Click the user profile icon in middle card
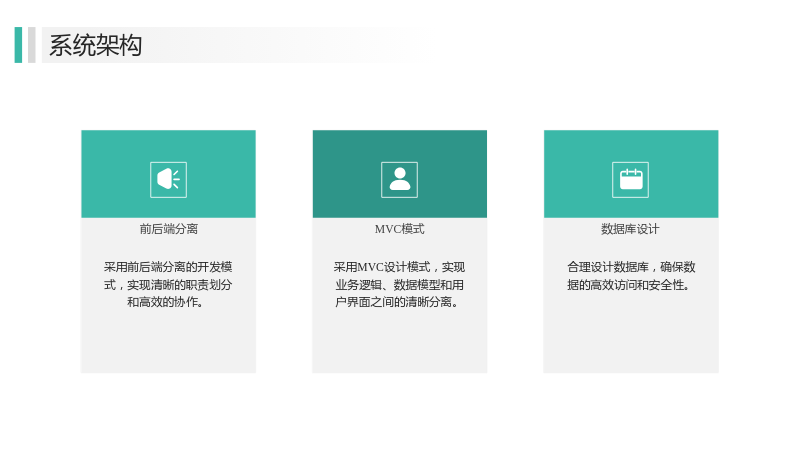Viewport: 800px width, 450px height. [399, 180]
